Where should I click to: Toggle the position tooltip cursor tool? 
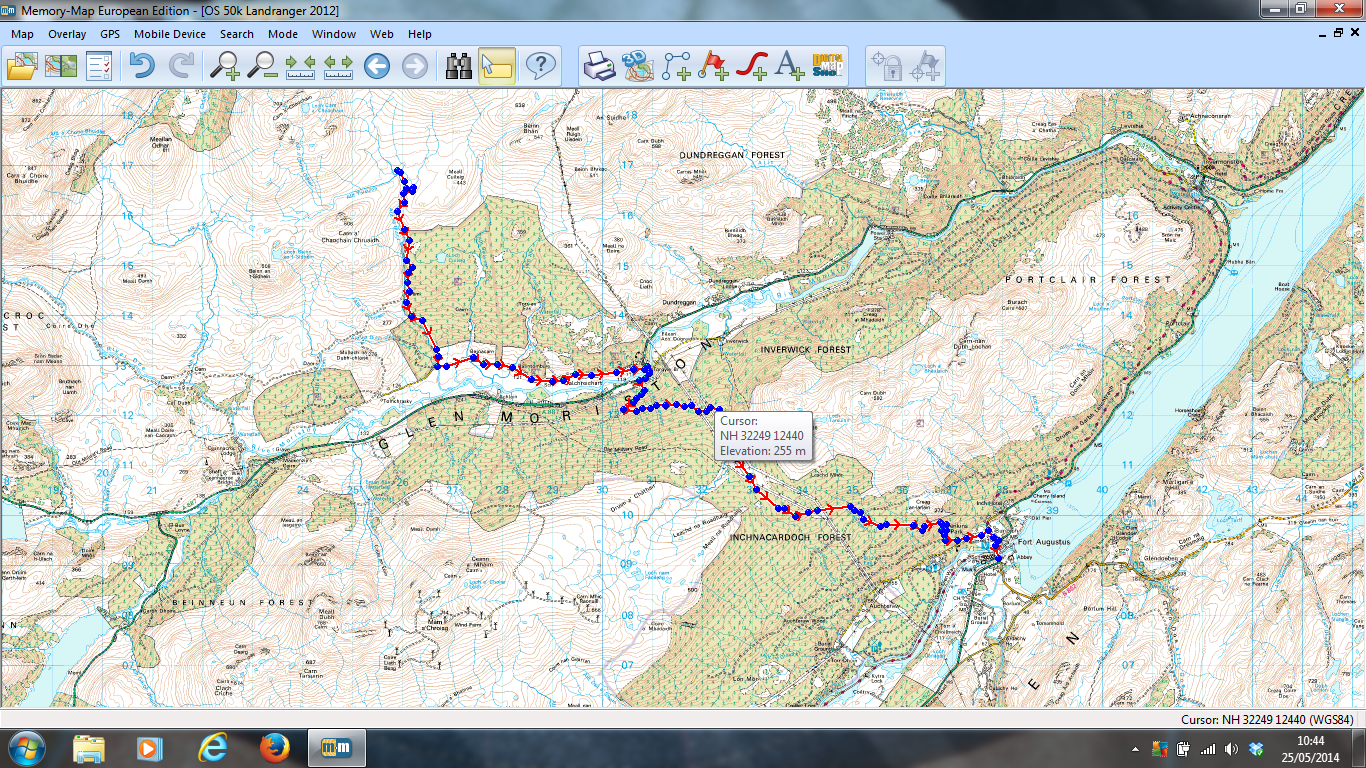(497, 66)
